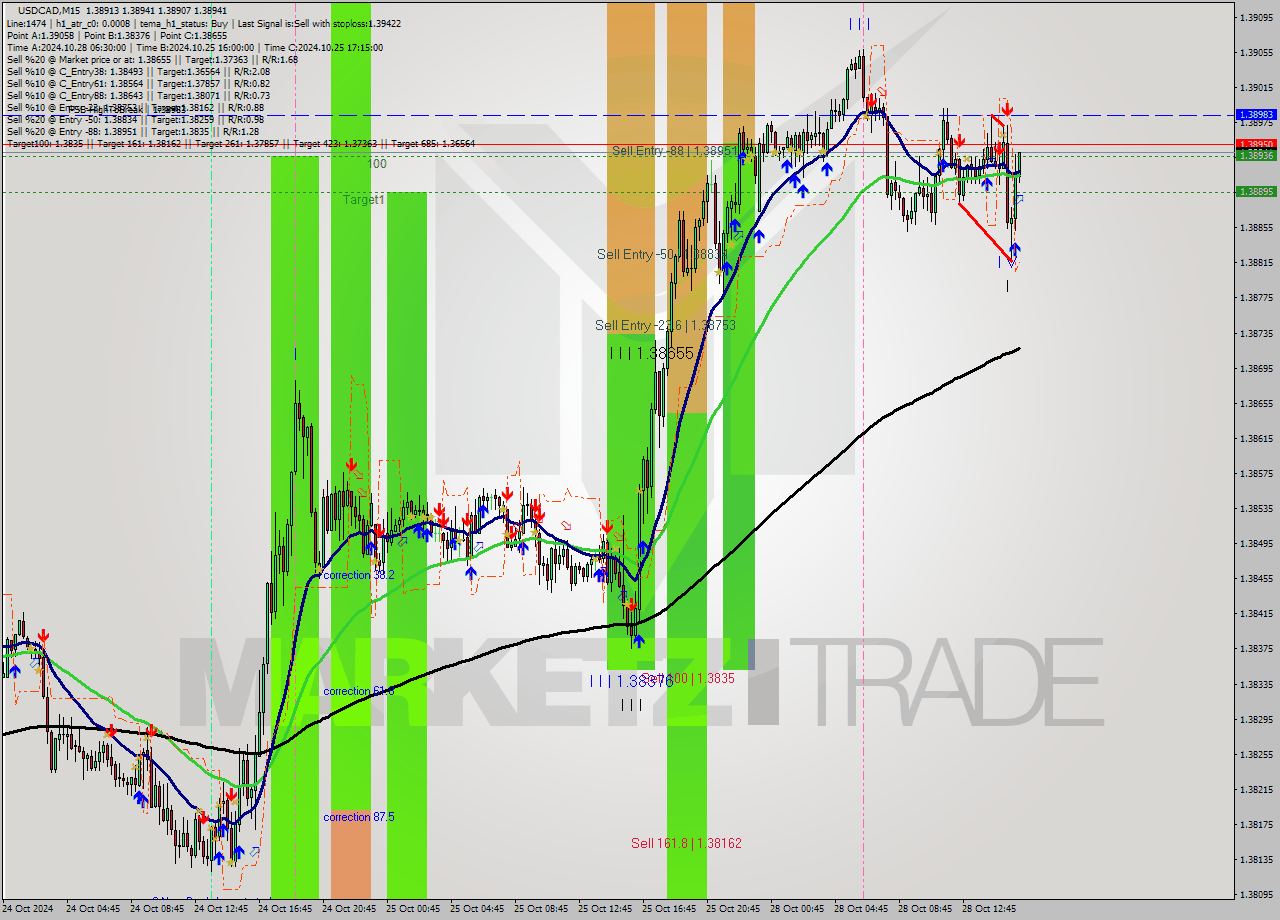Click the 1.38575 price scale value
Image resolution: width=1280 pixels, height=920 pixels.
tap(1256, 473)
